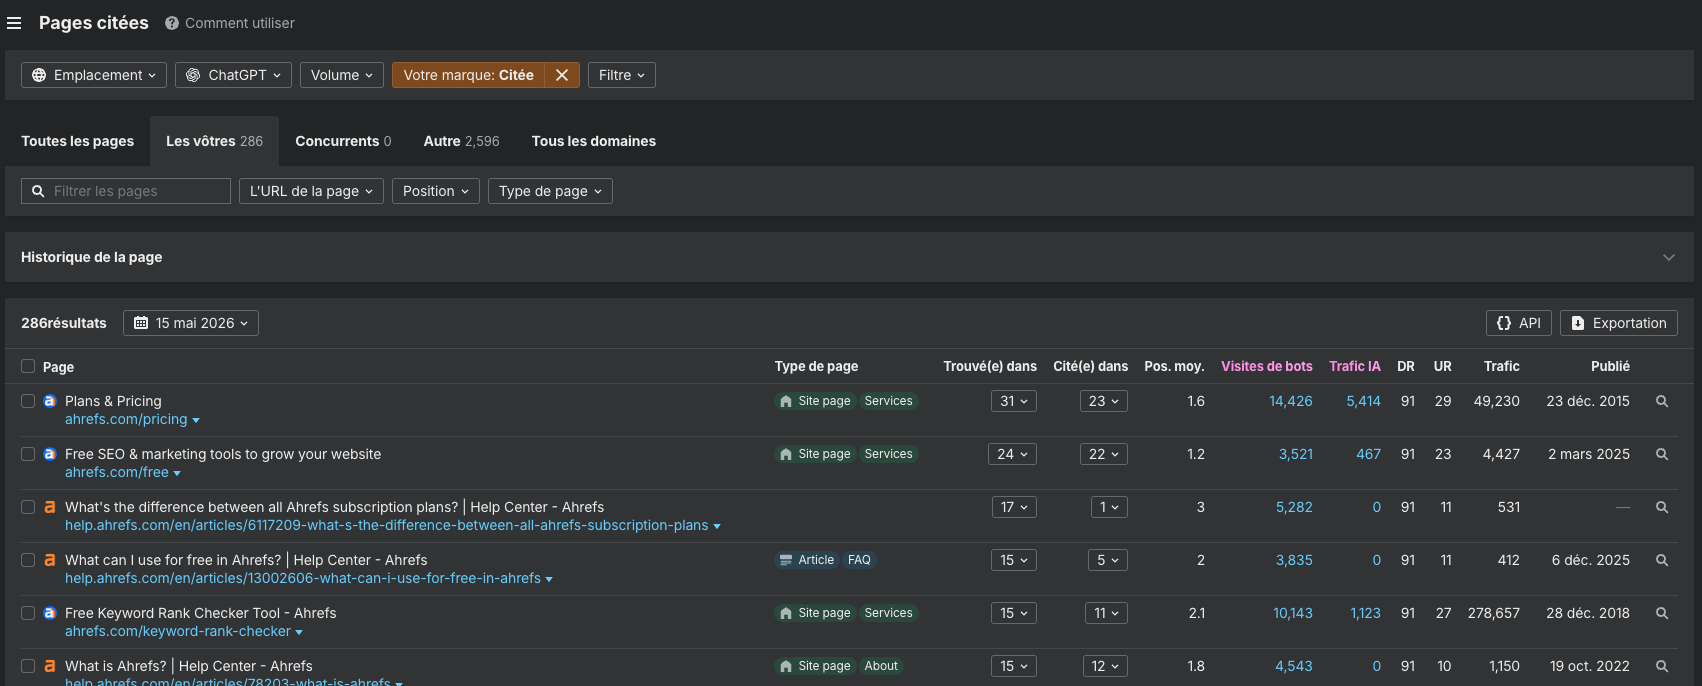1702x686 pixels.
Task: Click Trafic IA value 5,414
Action: point(1363,401)
